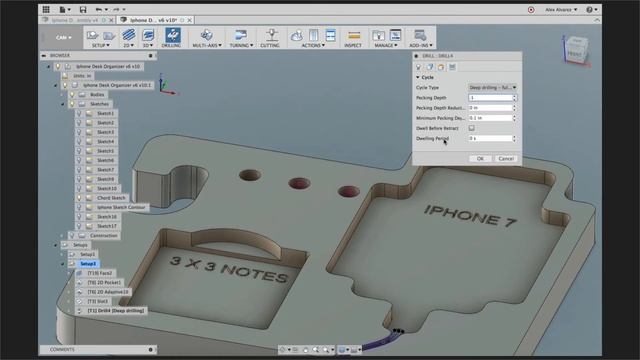Collapse the Cycle section triangle
The image size is (640, 360).
pyautogui.click(x=418, y=77)
